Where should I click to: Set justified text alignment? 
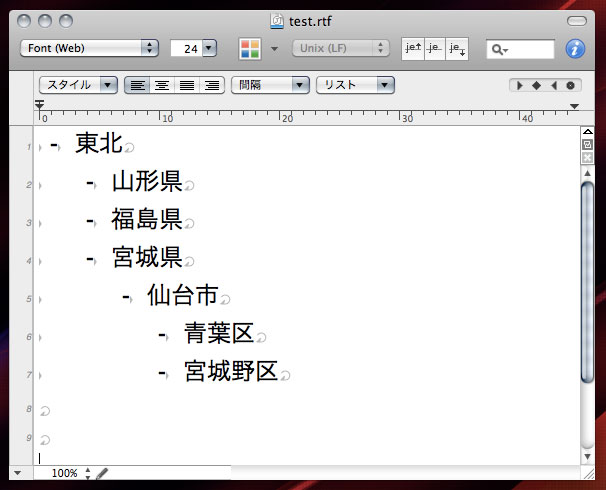pos(187,85)
